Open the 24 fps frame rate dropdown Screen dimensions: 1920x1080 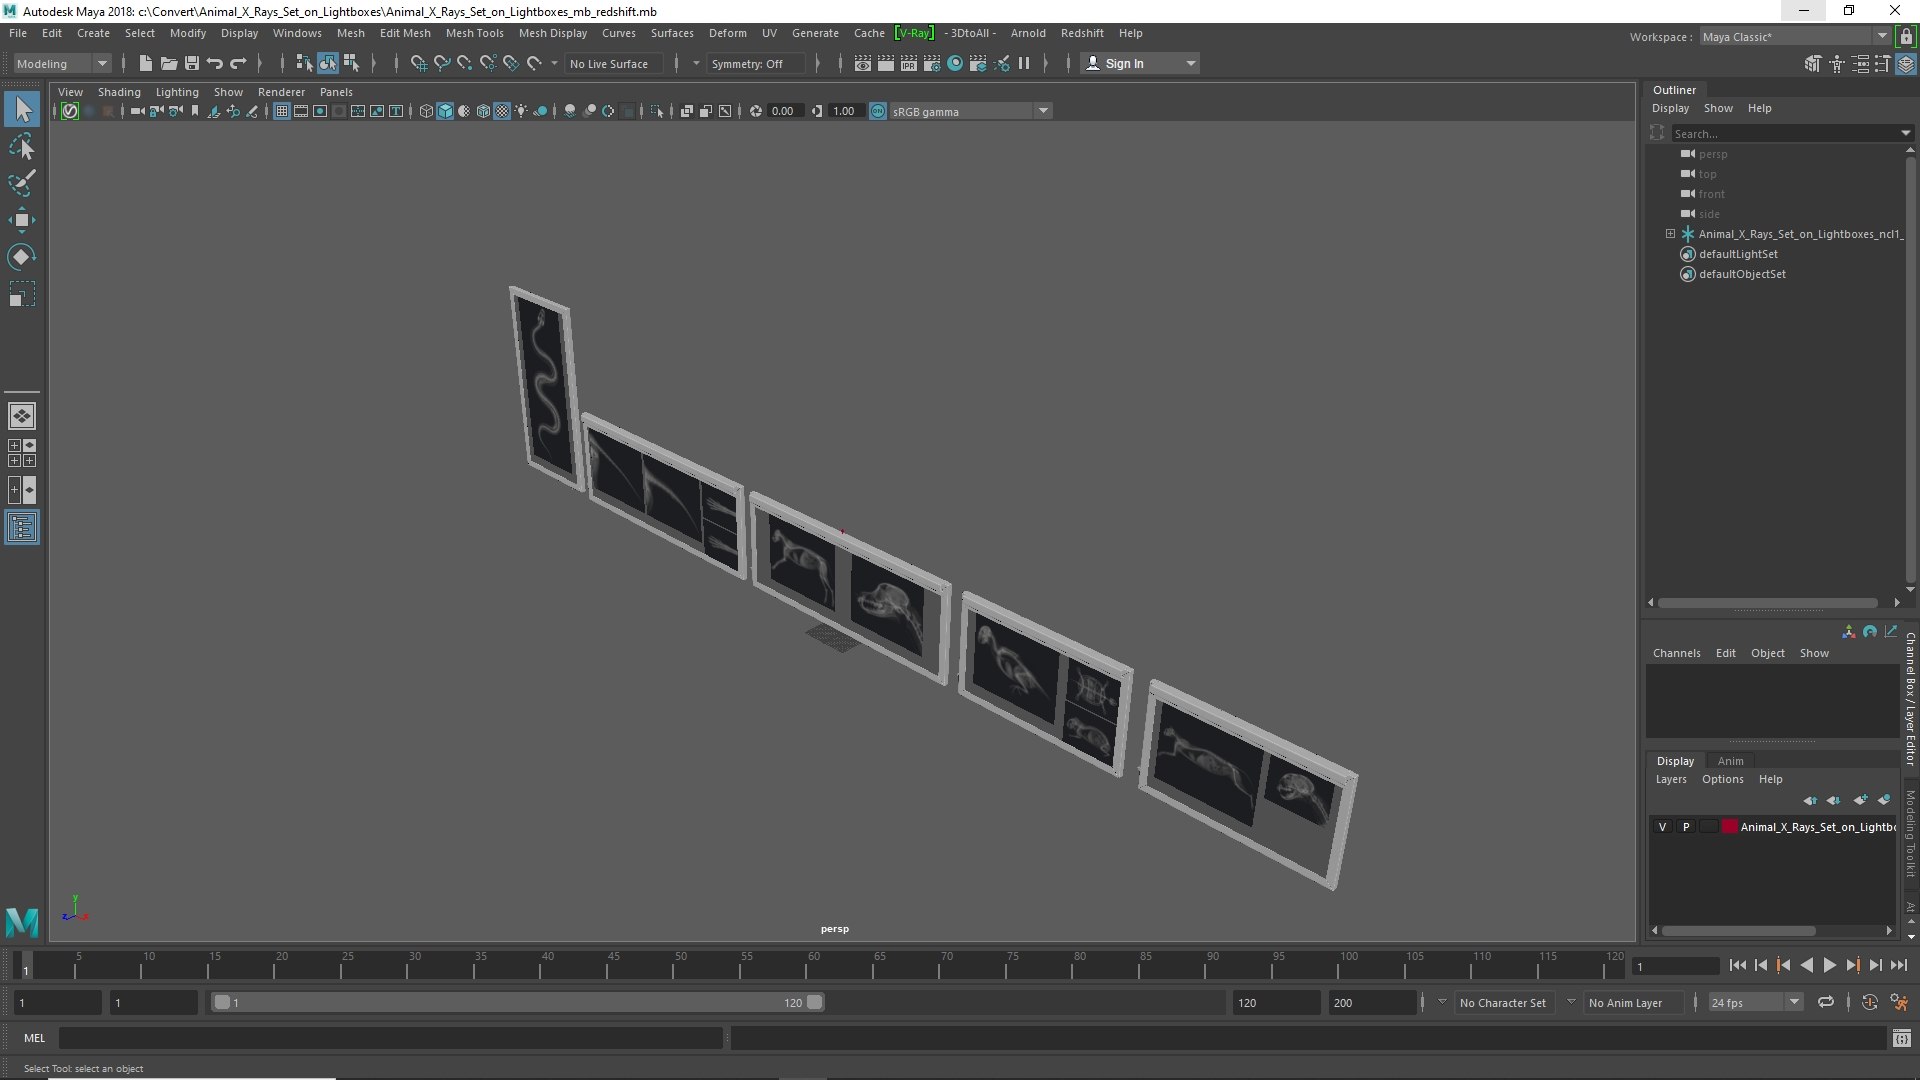(x=1754, y=1002)
